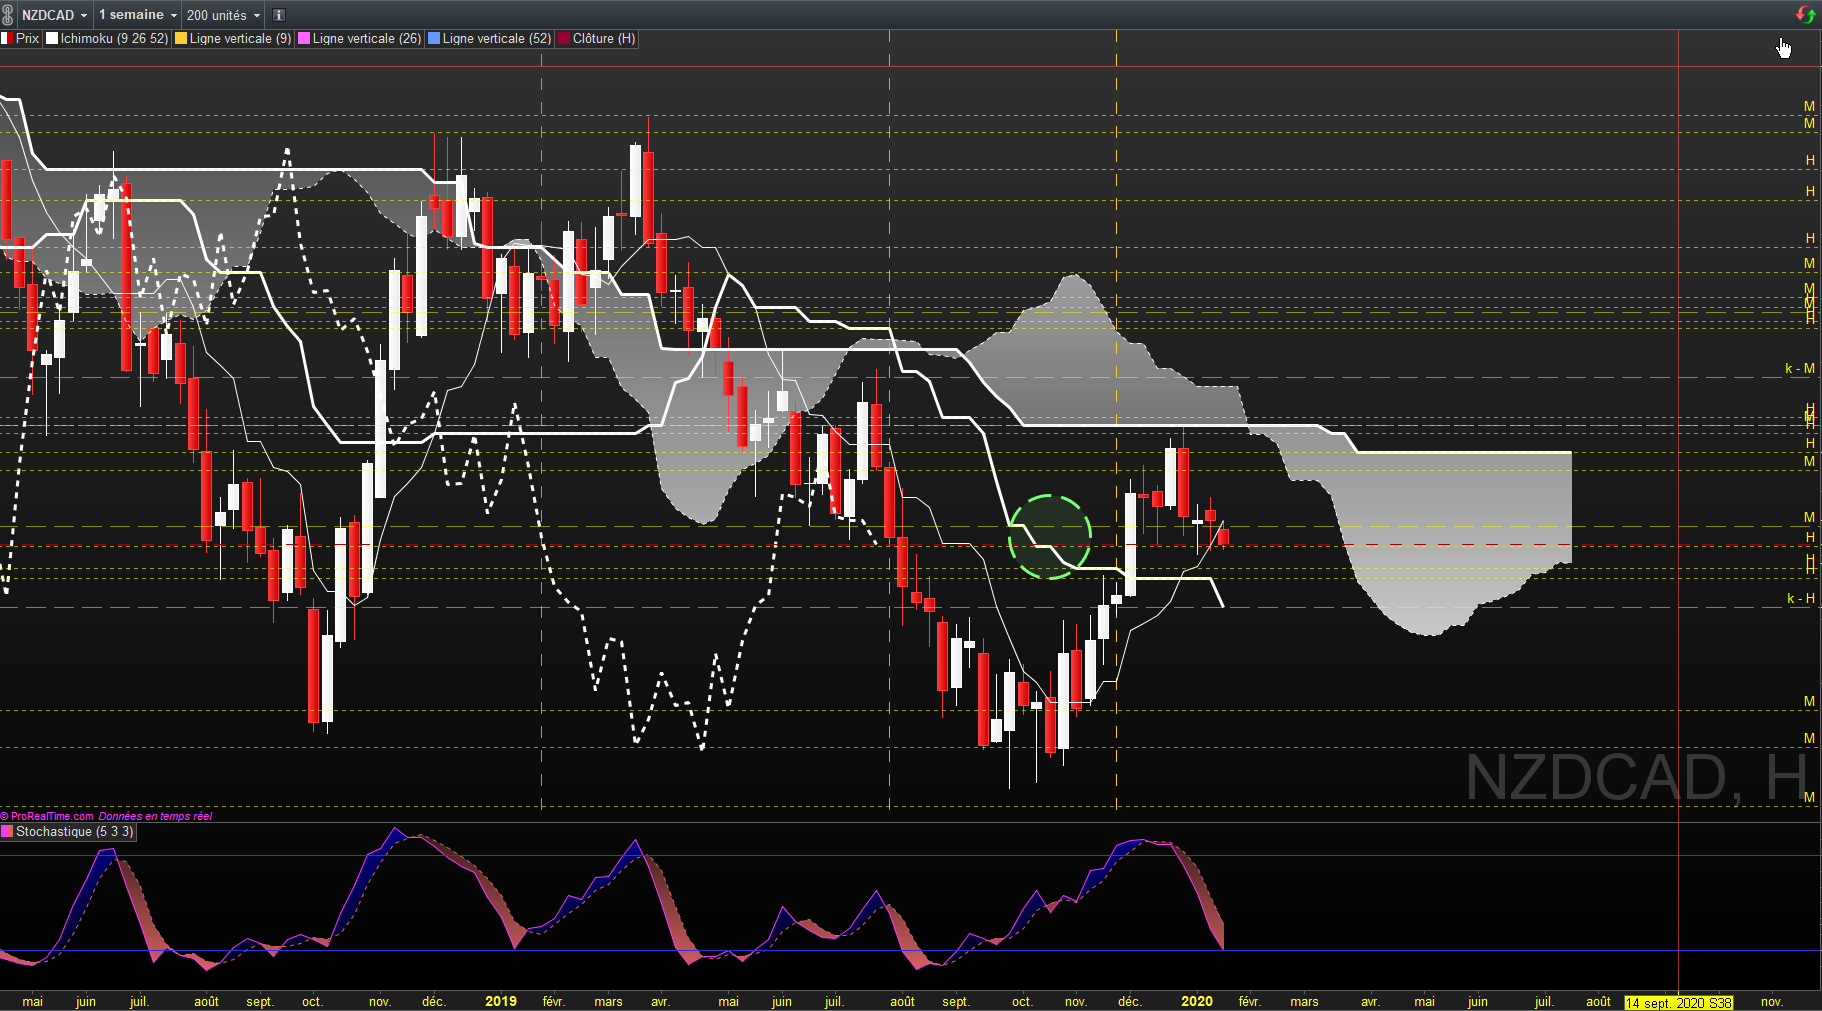Viewport: 1822px width, 1011px height.
Task: Open the Ichimoku (9 26 52) settings label
Action: click(x=114, y=39)
